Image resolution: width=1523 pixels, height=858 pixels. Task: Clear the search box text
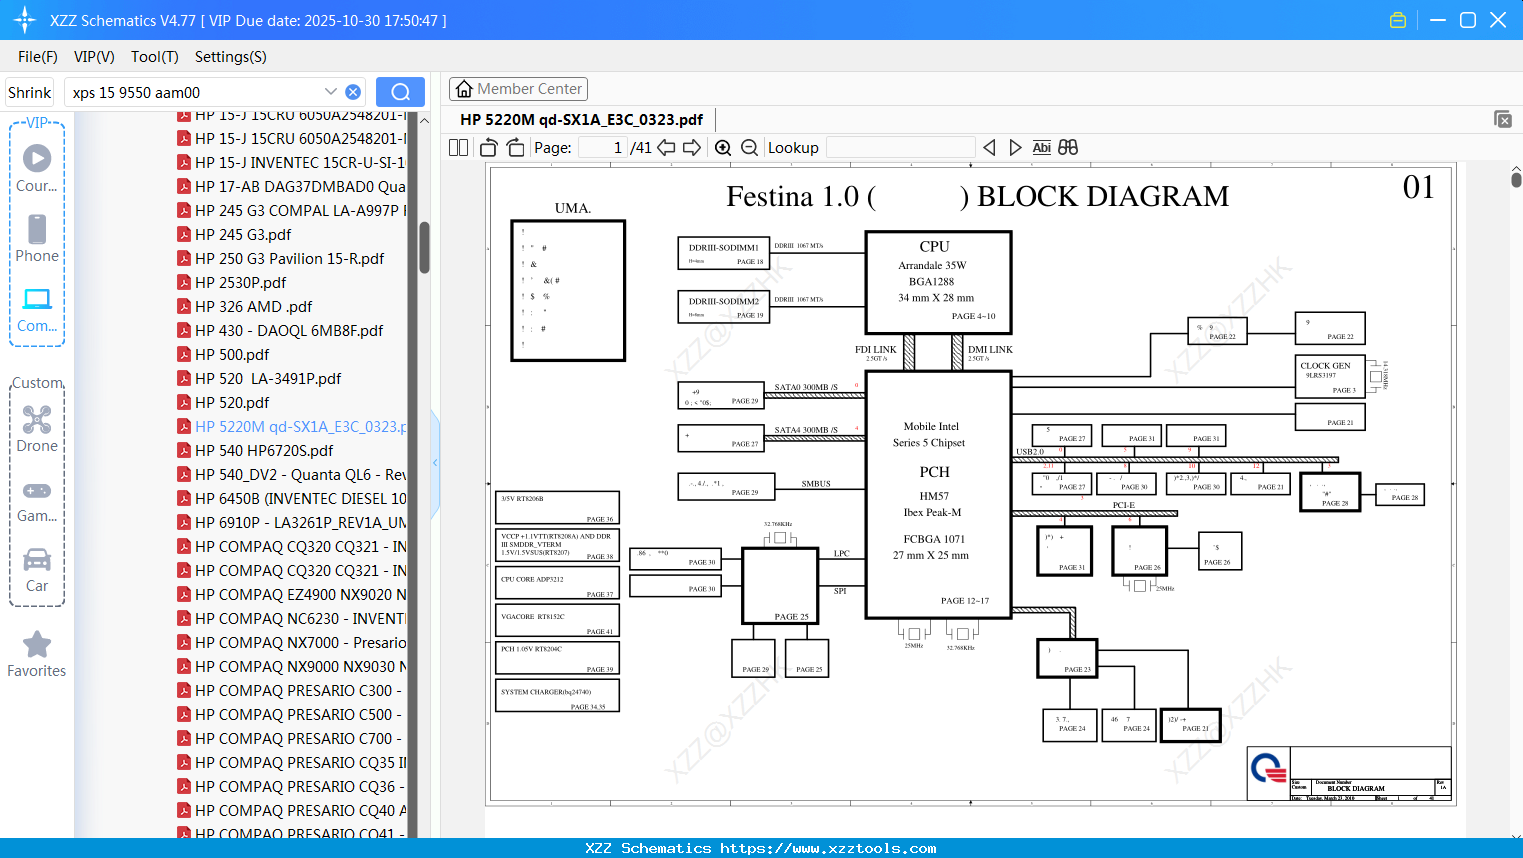(353, 92)
